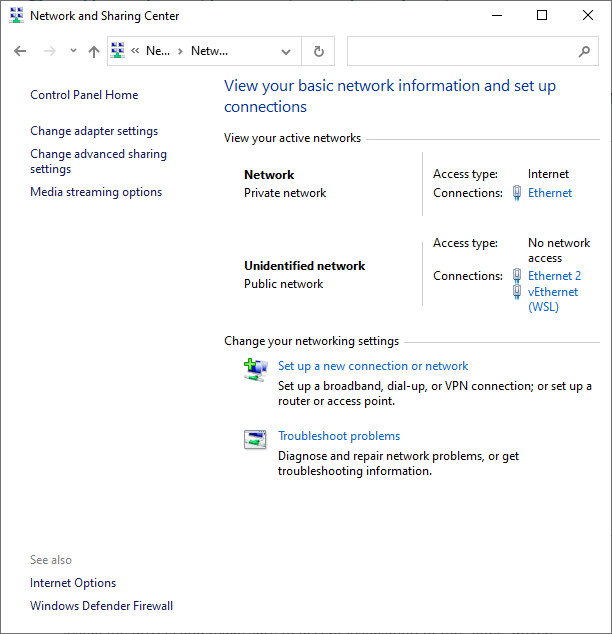The width and height of the screenshot is (612, 634).
Task: Open the Ethernet 2 connection
Action: coord(554,276)
